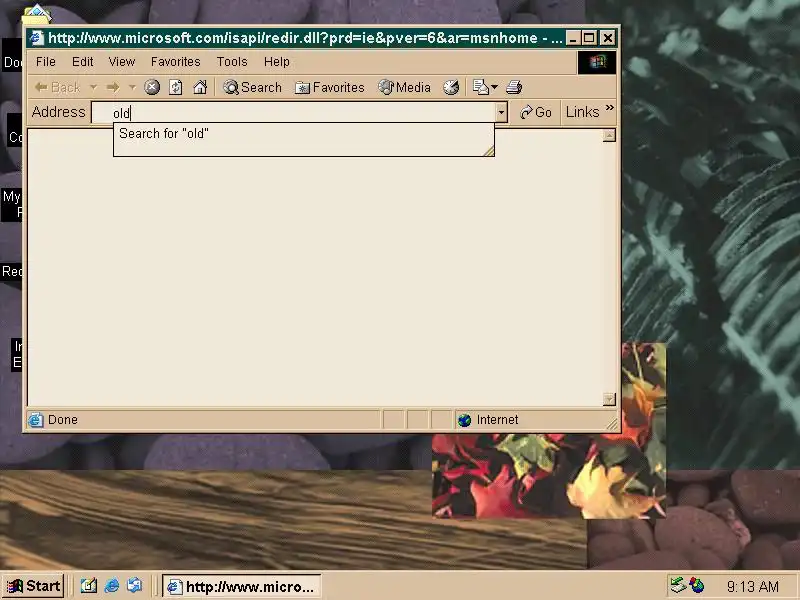800x600 pixels.
Task: Open the View menu
Action: click(x=121, y=62)
